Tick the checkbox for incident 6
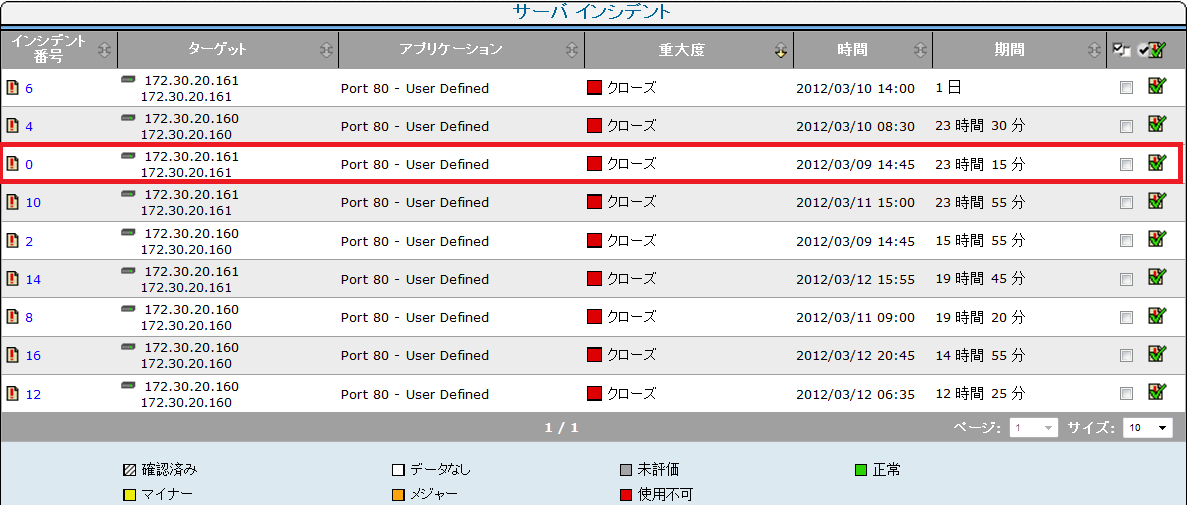Image resolution: width=1187 pixels, height=505 pixels. (x=1126, y=88)
